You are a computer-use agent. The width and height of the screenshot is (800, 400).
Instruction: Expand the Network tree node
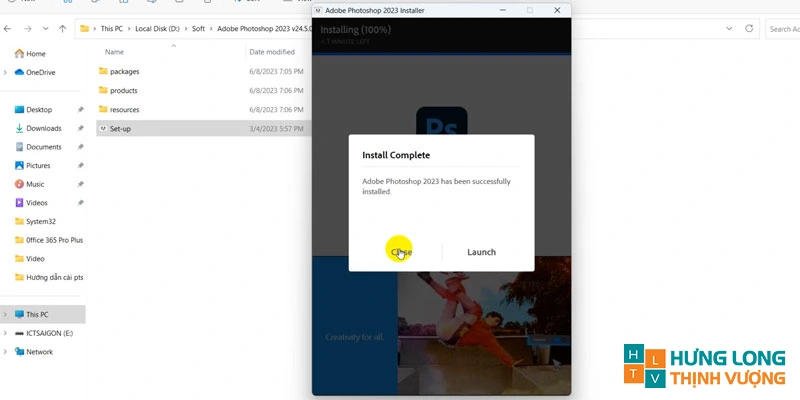pyautogui.click(x=6, y=352)
